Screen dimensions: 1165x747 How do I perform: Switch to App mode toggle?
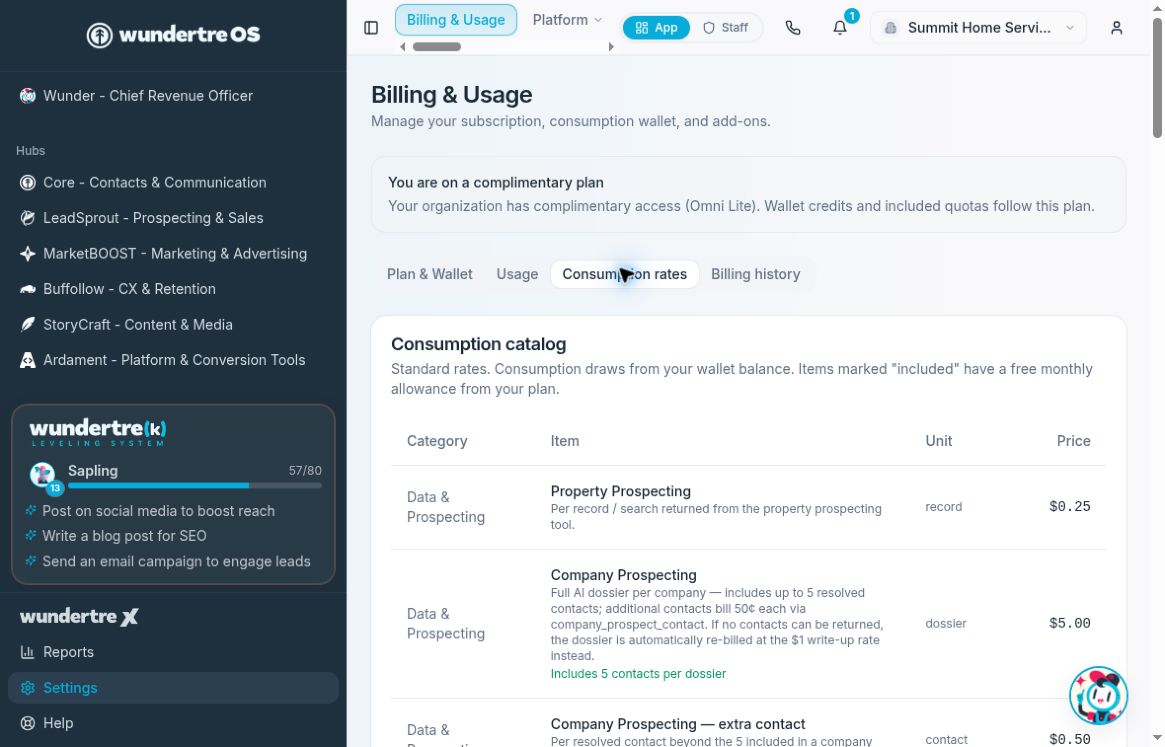pyautogui.click(x=656, y=28)
